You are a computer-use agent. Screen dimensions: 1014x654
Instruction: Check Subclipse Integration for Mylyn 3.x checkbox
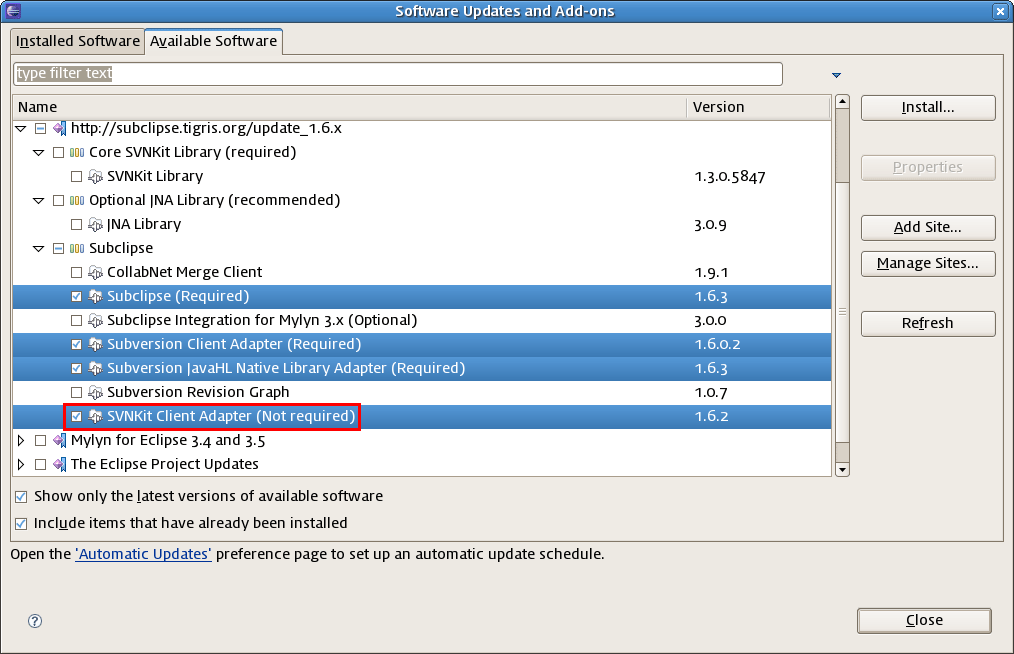pos(76,320)
